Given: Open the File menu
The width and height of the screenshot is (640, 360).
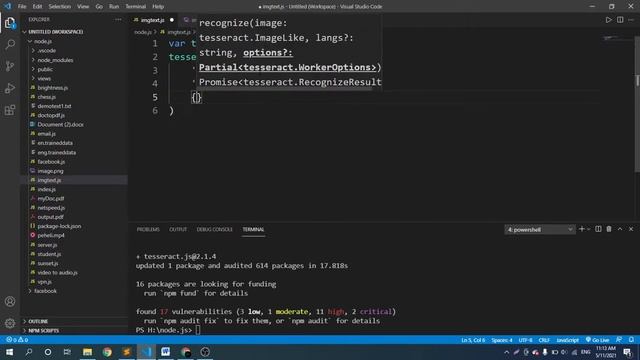Looking at the screenshot, I should point(22,7).
